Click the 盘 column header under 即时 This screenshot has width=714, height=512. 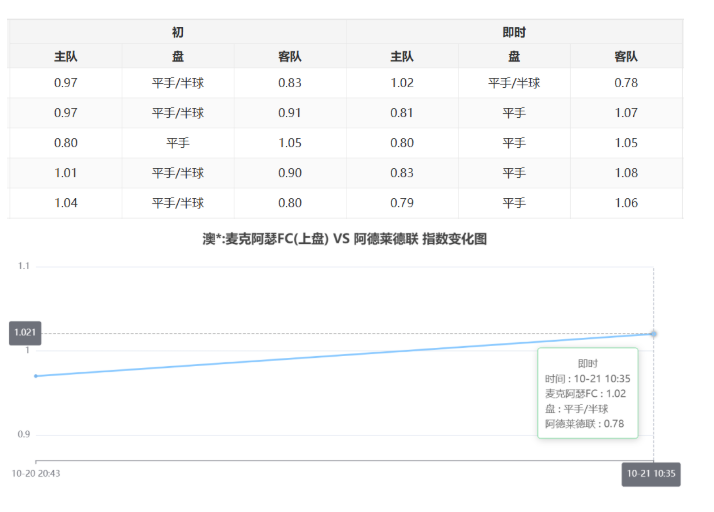coord(514,57)
